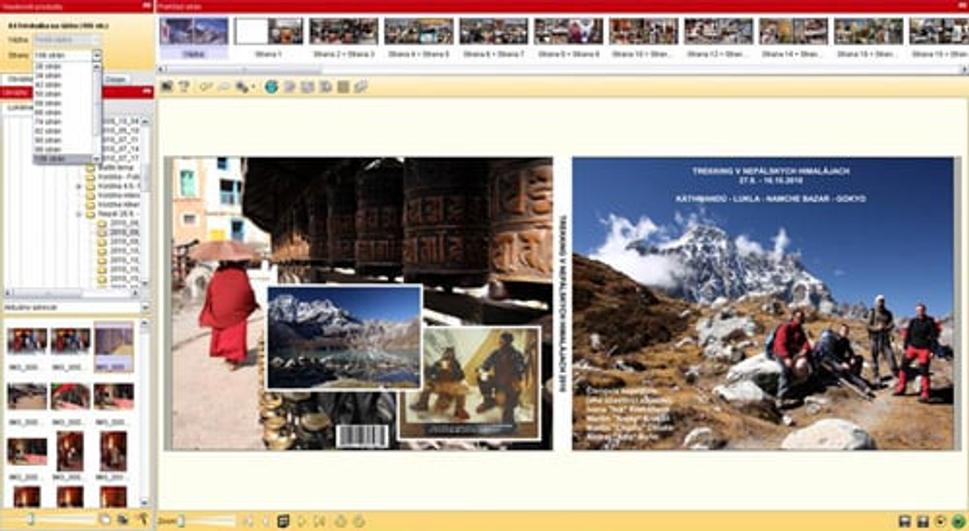Open the page count combo box arrow

point(97,56)
